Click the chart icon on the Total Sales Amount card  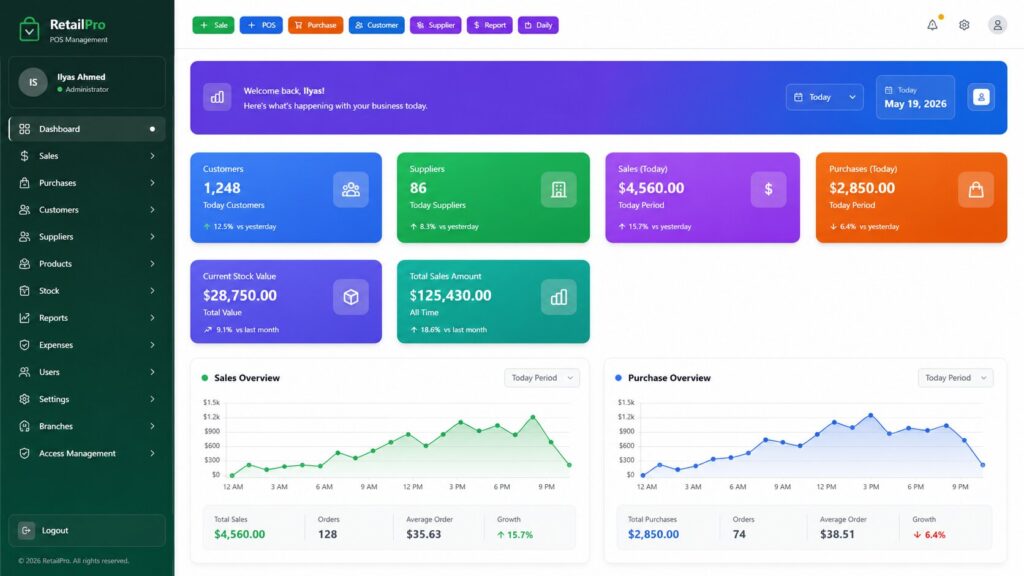(x=558, y=297)
